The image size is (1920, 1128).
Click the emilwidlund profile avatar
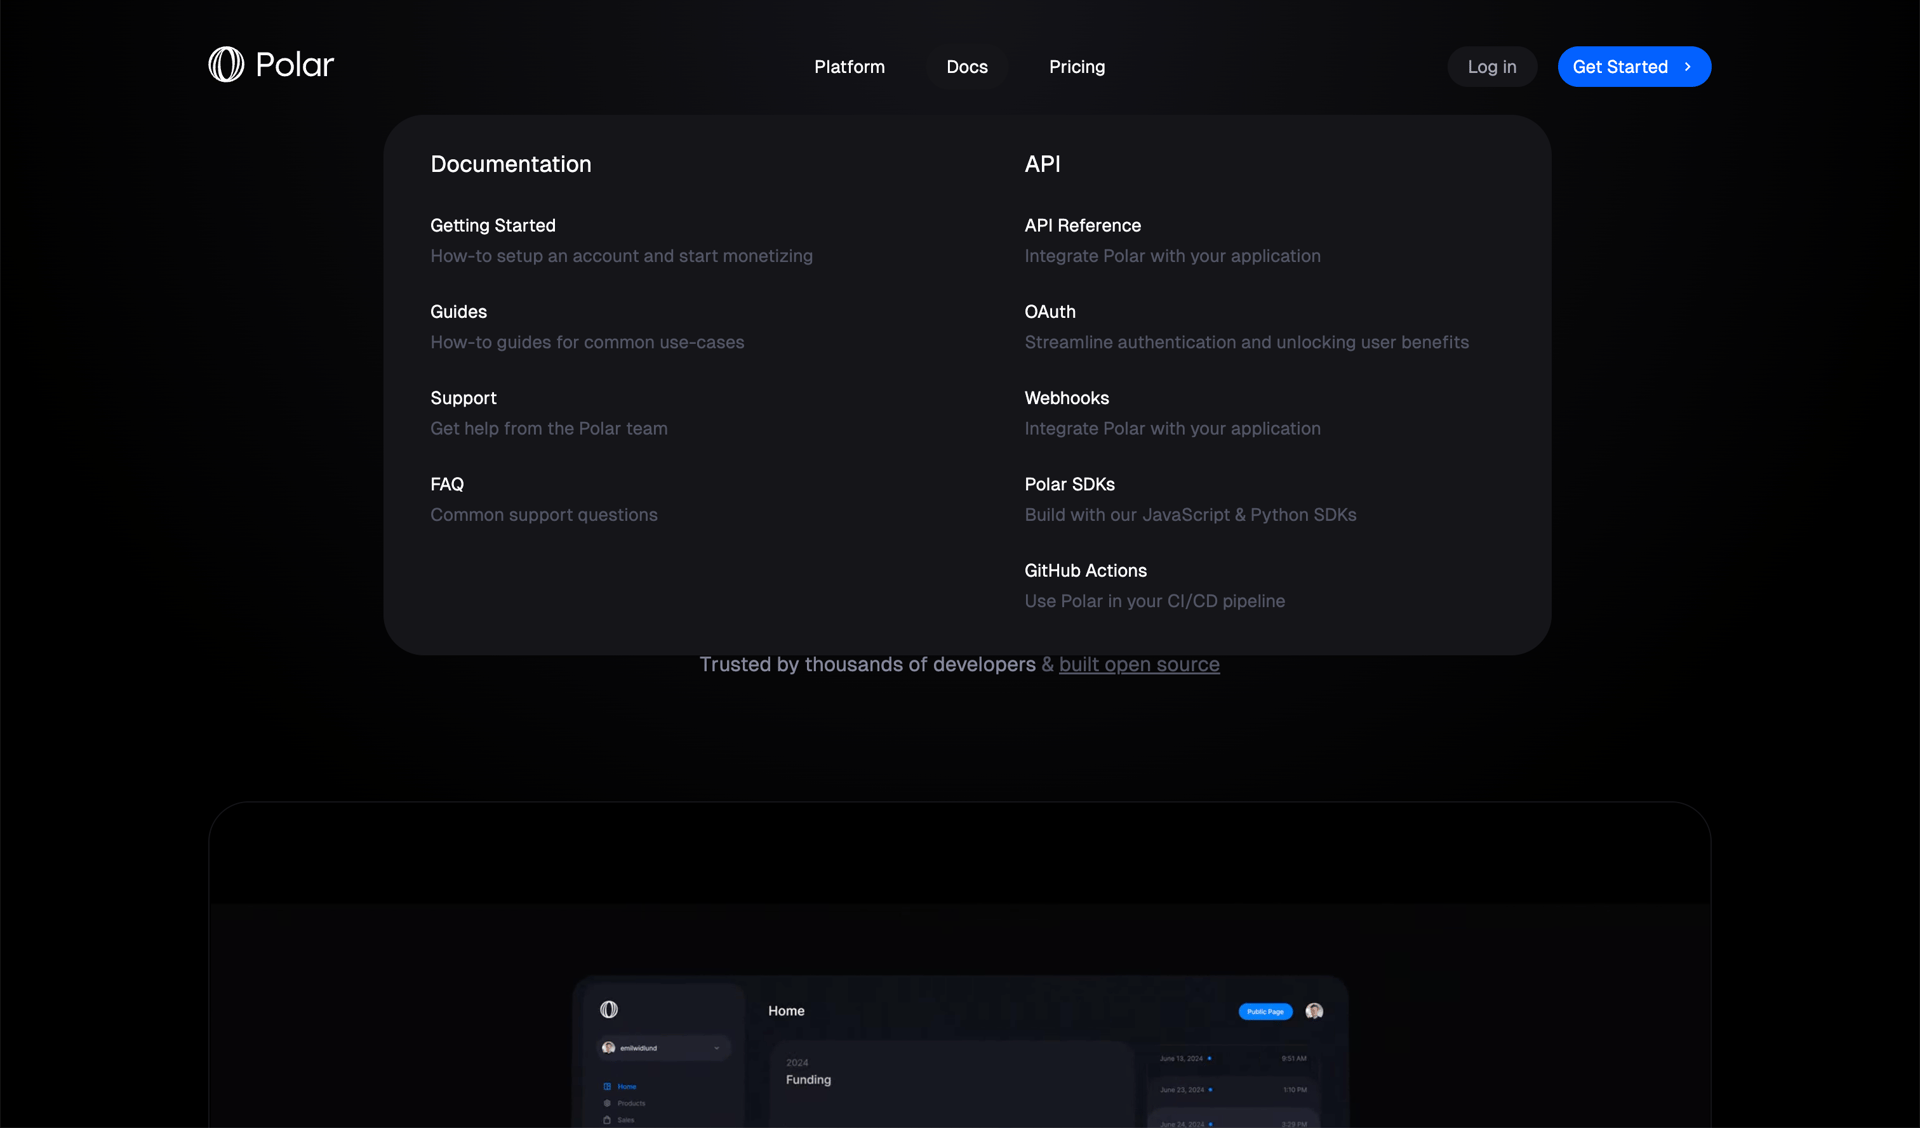click(608, 1048)
